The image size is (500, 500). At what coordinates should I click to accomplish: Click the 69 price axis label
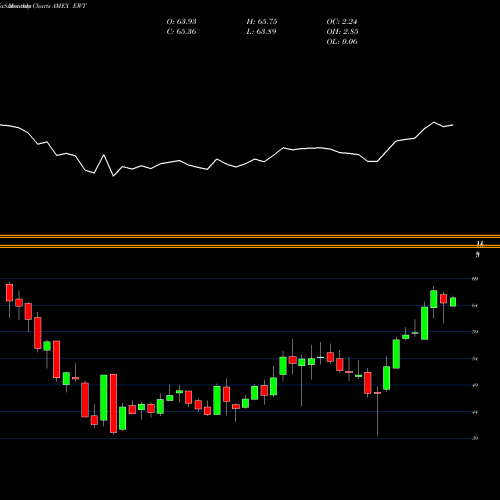(x=475, y=279)
